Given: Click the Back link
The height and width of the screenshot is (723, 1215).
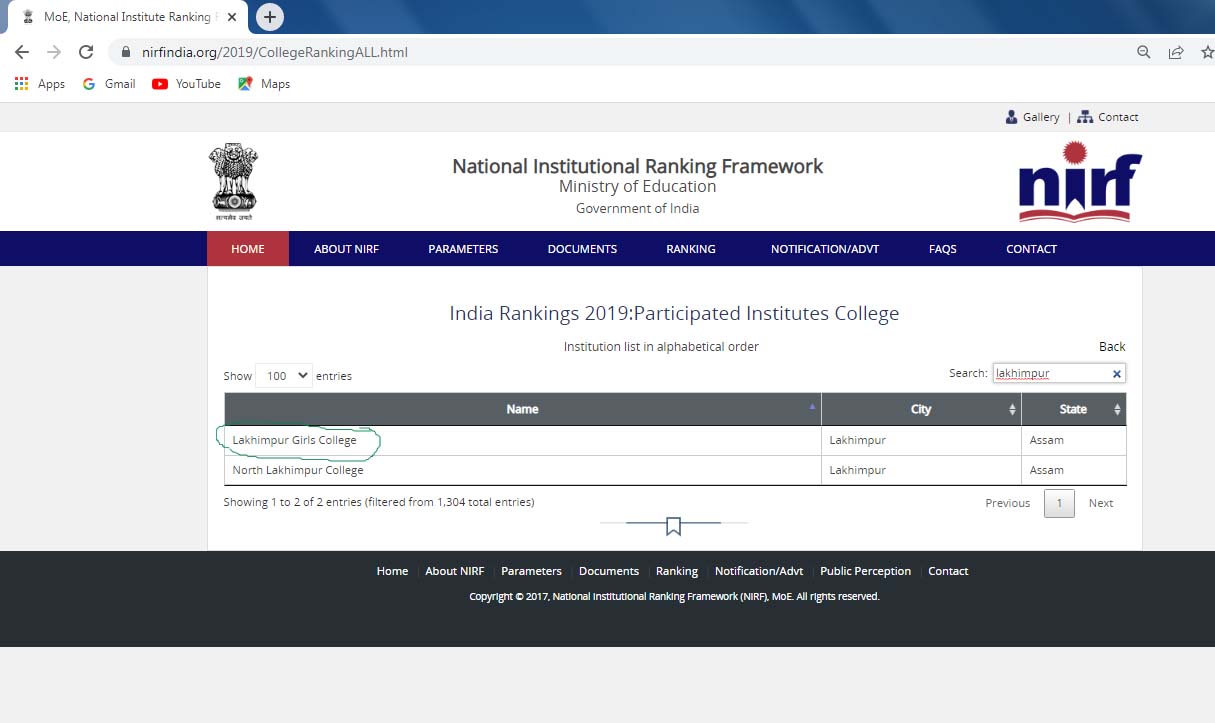Looking at the screenshot, I should [x=1112, y=346].
